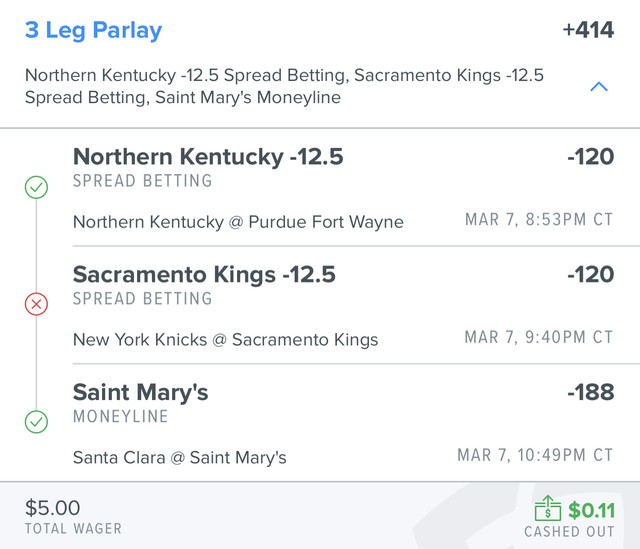Click the green check icon for Saint Mary's
640x549 pixels.
coord(36,422)
